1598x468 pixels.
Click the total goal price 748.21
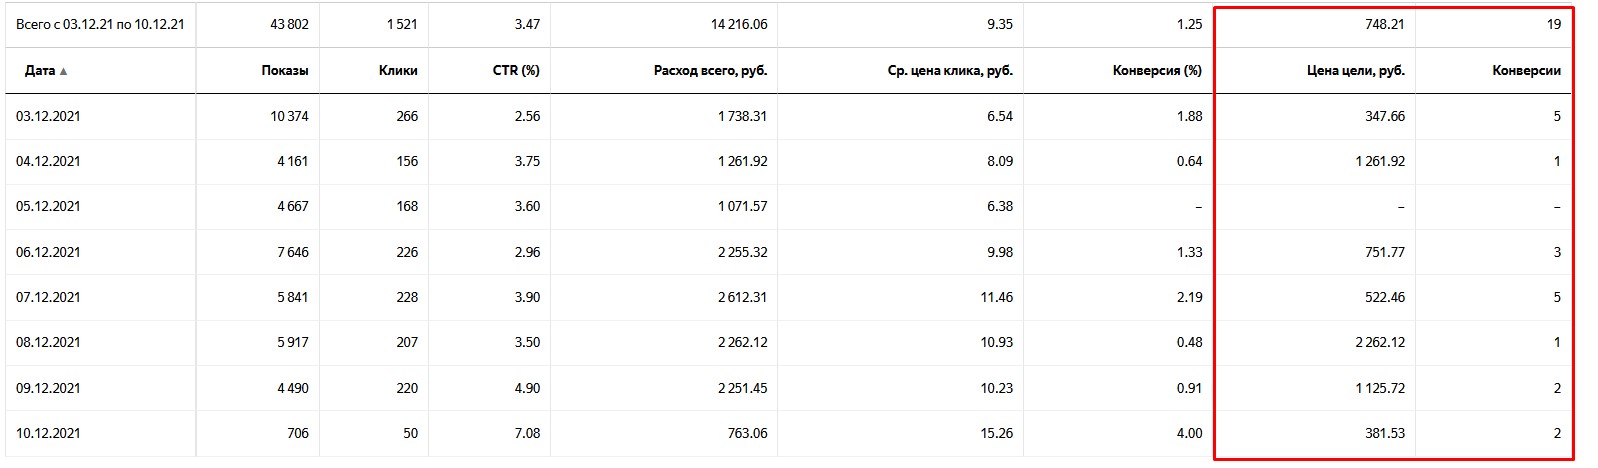pyautogui.click(x=1384, y=24)
